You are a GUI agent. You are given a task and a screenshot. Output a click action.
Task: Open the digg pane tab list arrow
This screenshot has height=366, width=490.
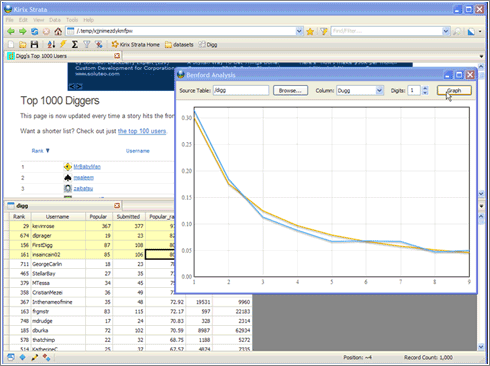(481, 206)
